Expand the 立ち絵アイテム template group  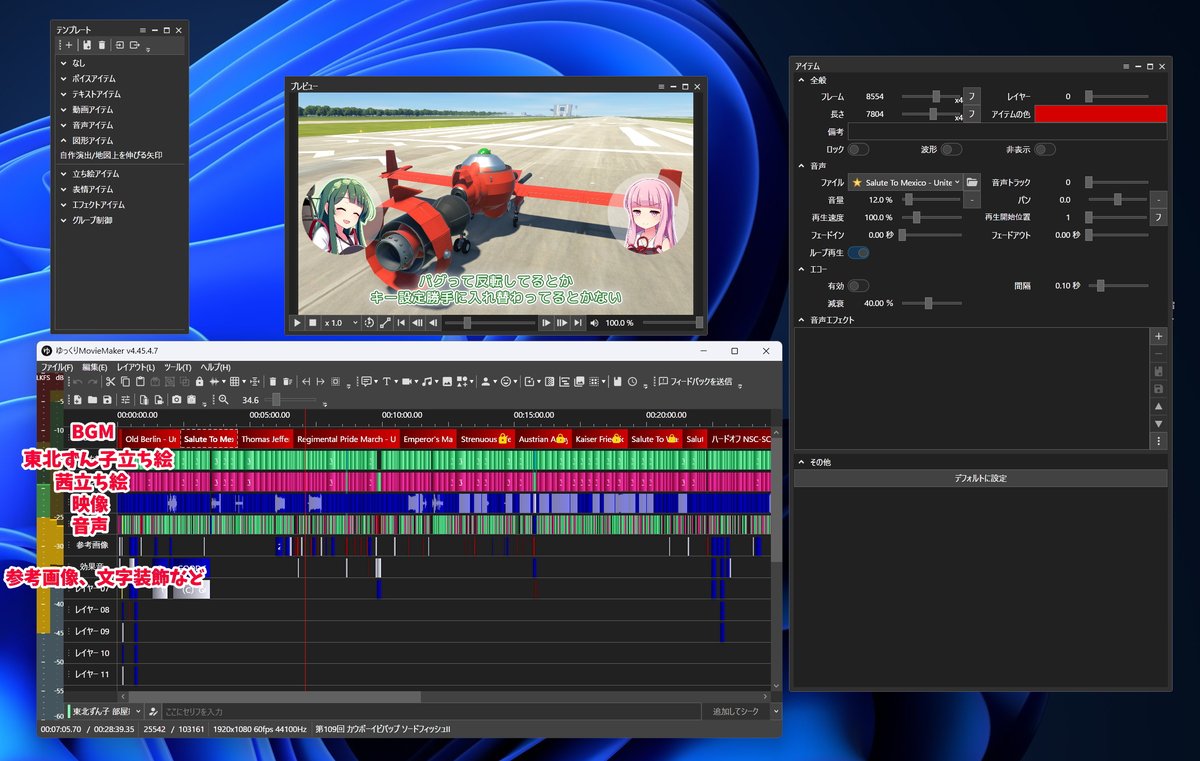63,174
